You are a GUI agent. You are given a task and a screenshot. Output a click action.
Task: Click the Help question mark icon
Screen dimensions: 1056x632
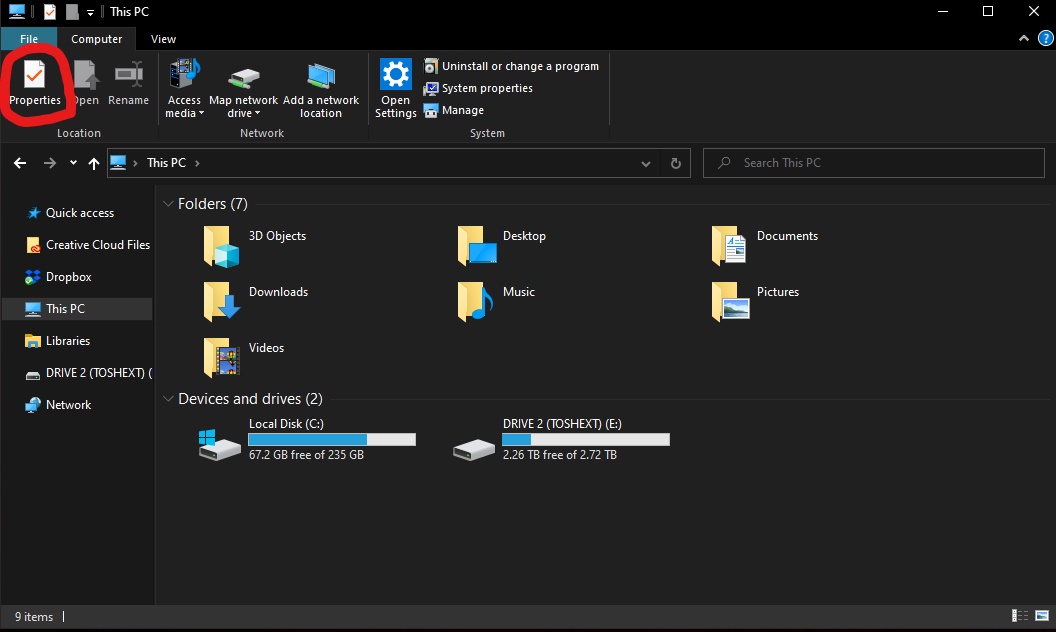1045,38
